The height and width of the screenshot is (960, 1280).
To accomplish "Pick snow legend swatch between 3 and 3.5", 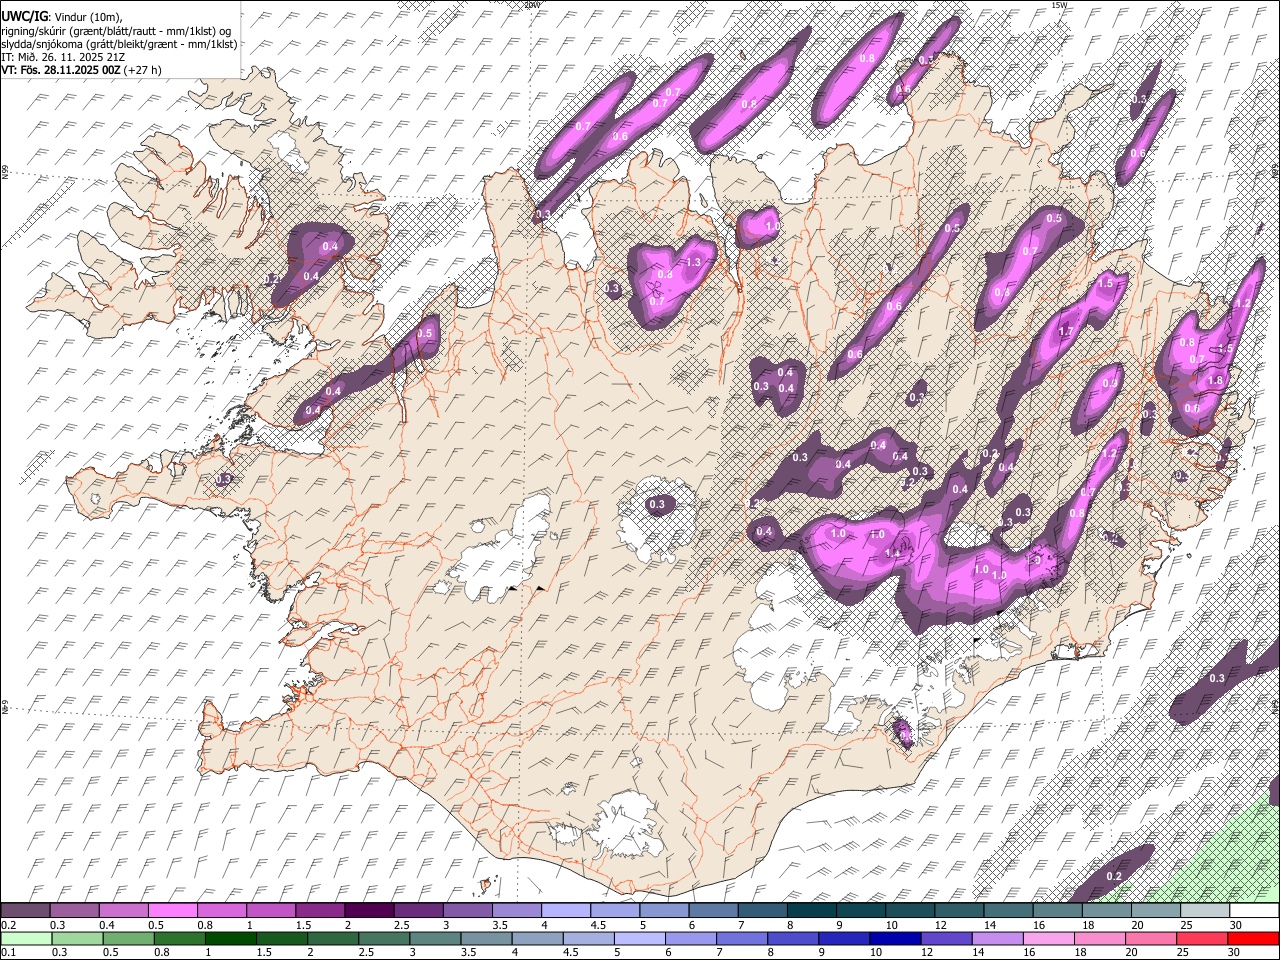I will 467,910.
